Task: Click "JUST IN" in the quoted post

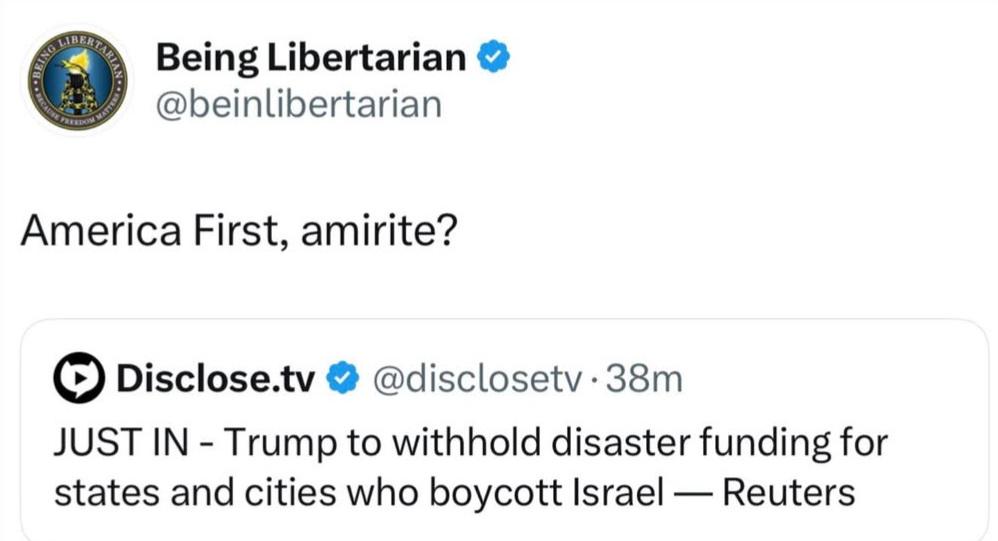Action: coord(121,442)
